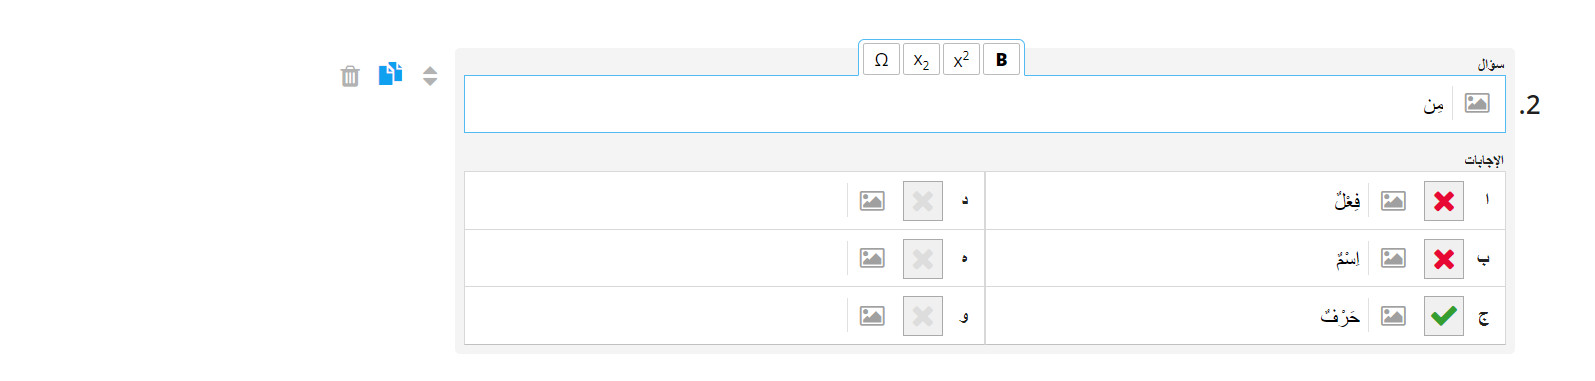Delete question 2 with trash icon
The height and width of the screenshot is (381, 1595).
pos(350,76)
